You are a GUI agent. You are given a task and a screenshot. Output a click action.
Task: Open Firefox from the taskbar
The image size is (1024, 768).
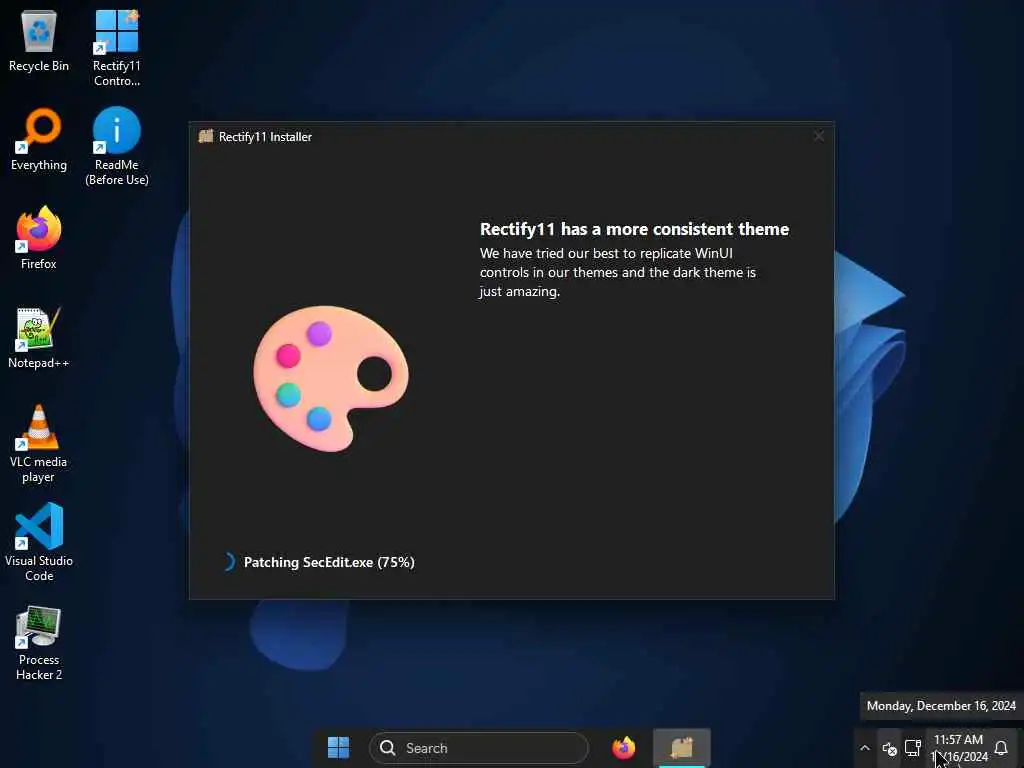pyautogui.click(x=624, y=747)
